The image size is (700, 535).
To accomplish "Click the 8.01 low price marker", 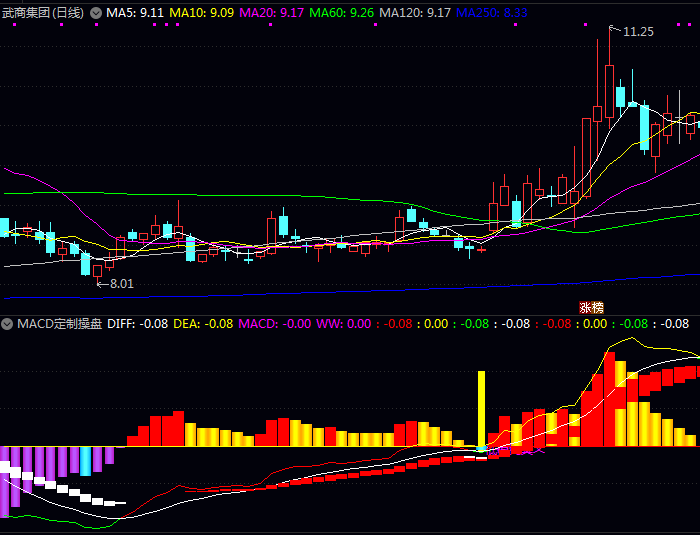I will tap(120, 284).
